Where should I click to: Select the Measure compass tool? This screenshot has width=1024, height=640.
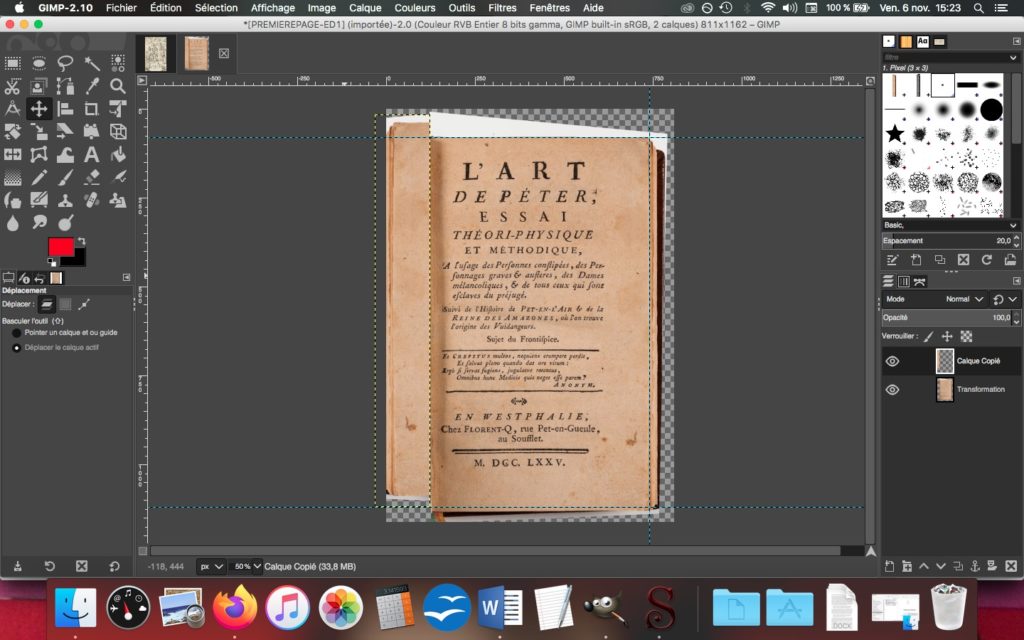tap(12, 108)
